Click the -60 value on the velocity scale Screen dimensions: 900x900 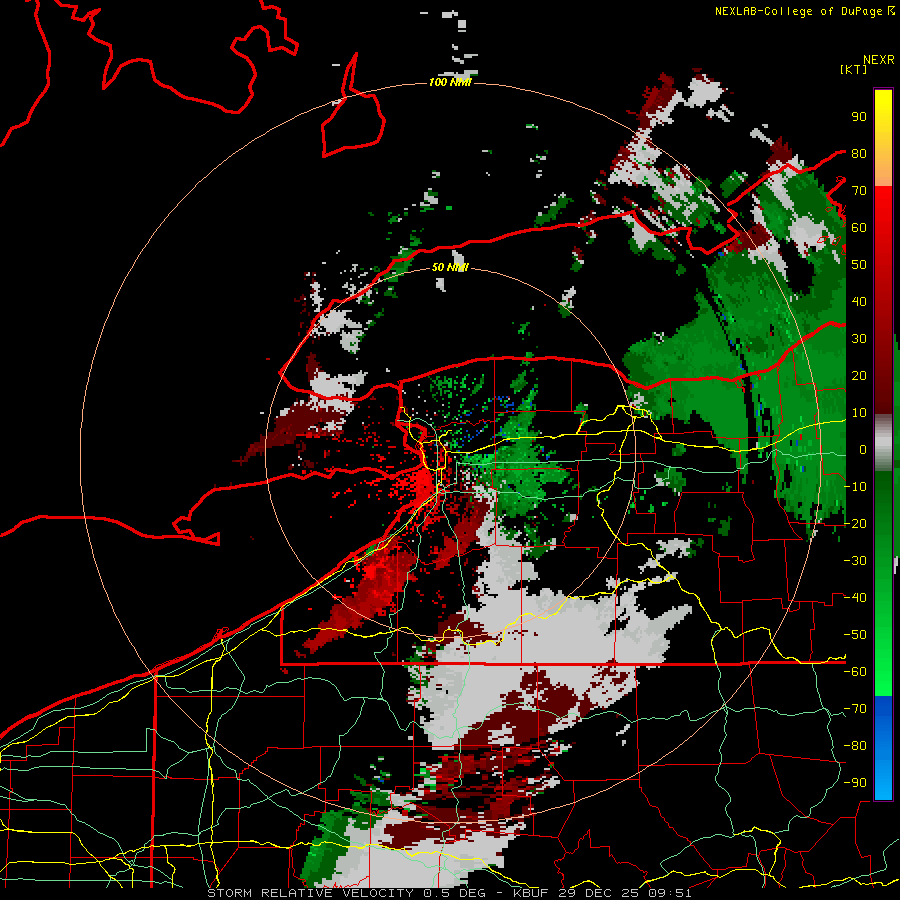click(855, 672)
